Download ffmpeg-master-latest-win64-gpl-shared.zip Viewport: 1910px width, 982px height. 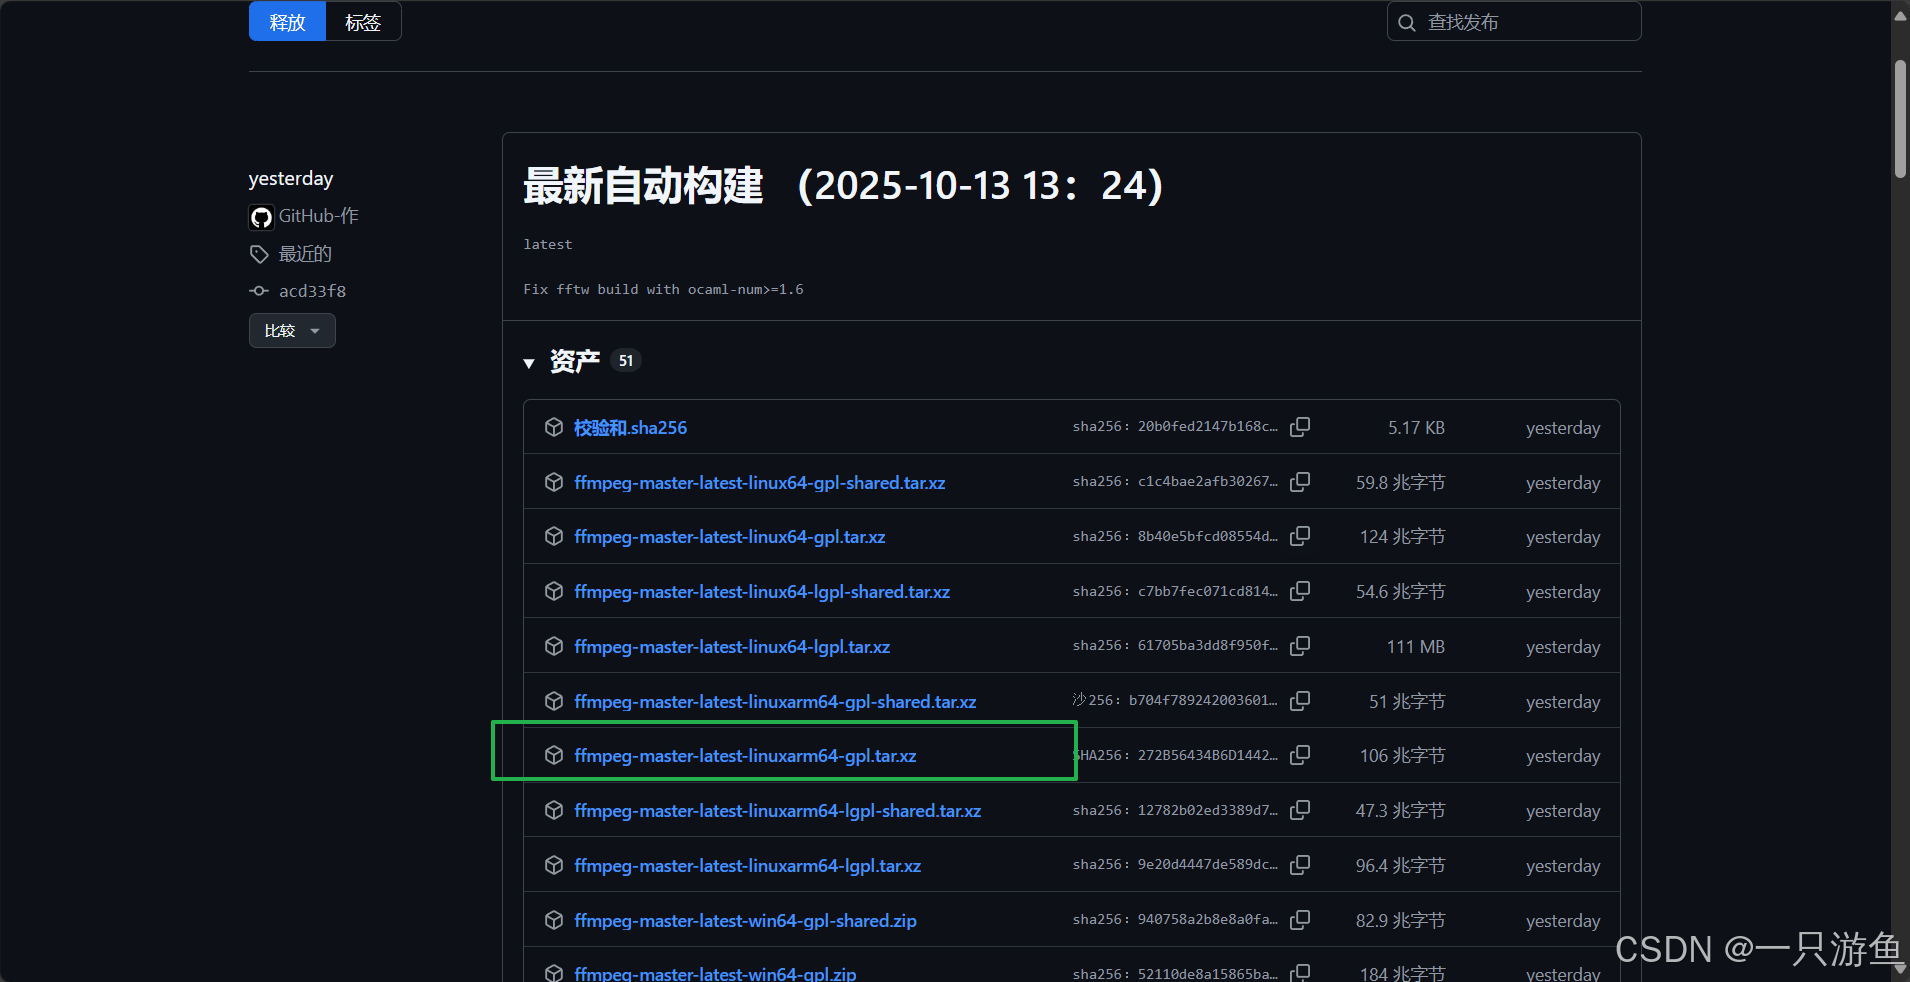coord(745,921)
